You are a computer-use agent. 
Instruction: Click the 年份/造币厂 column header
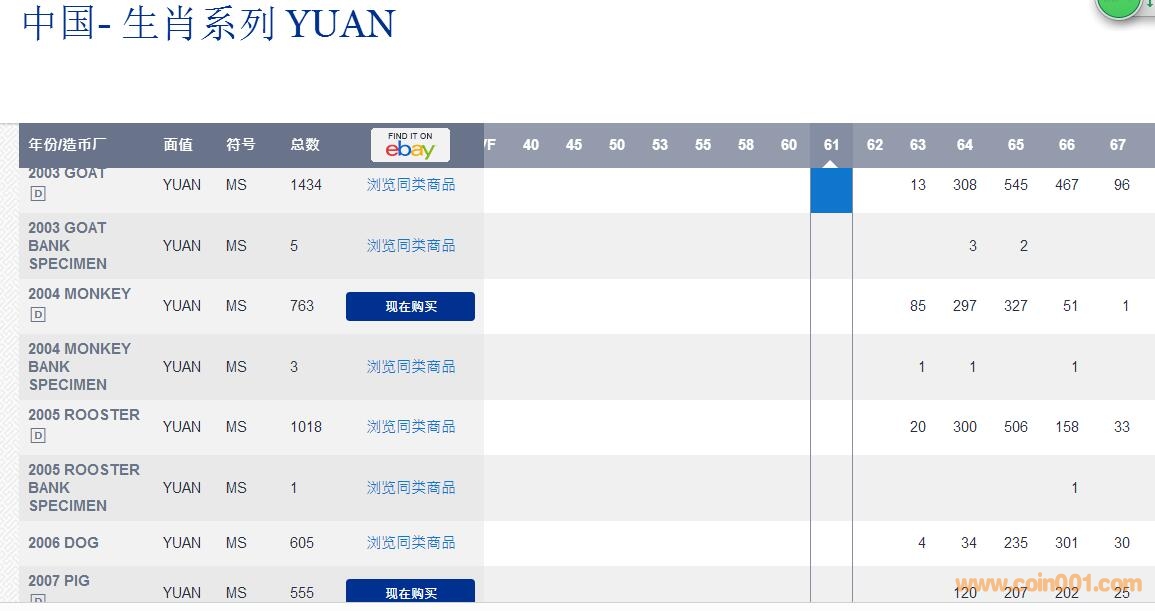(x=76, y=145)
